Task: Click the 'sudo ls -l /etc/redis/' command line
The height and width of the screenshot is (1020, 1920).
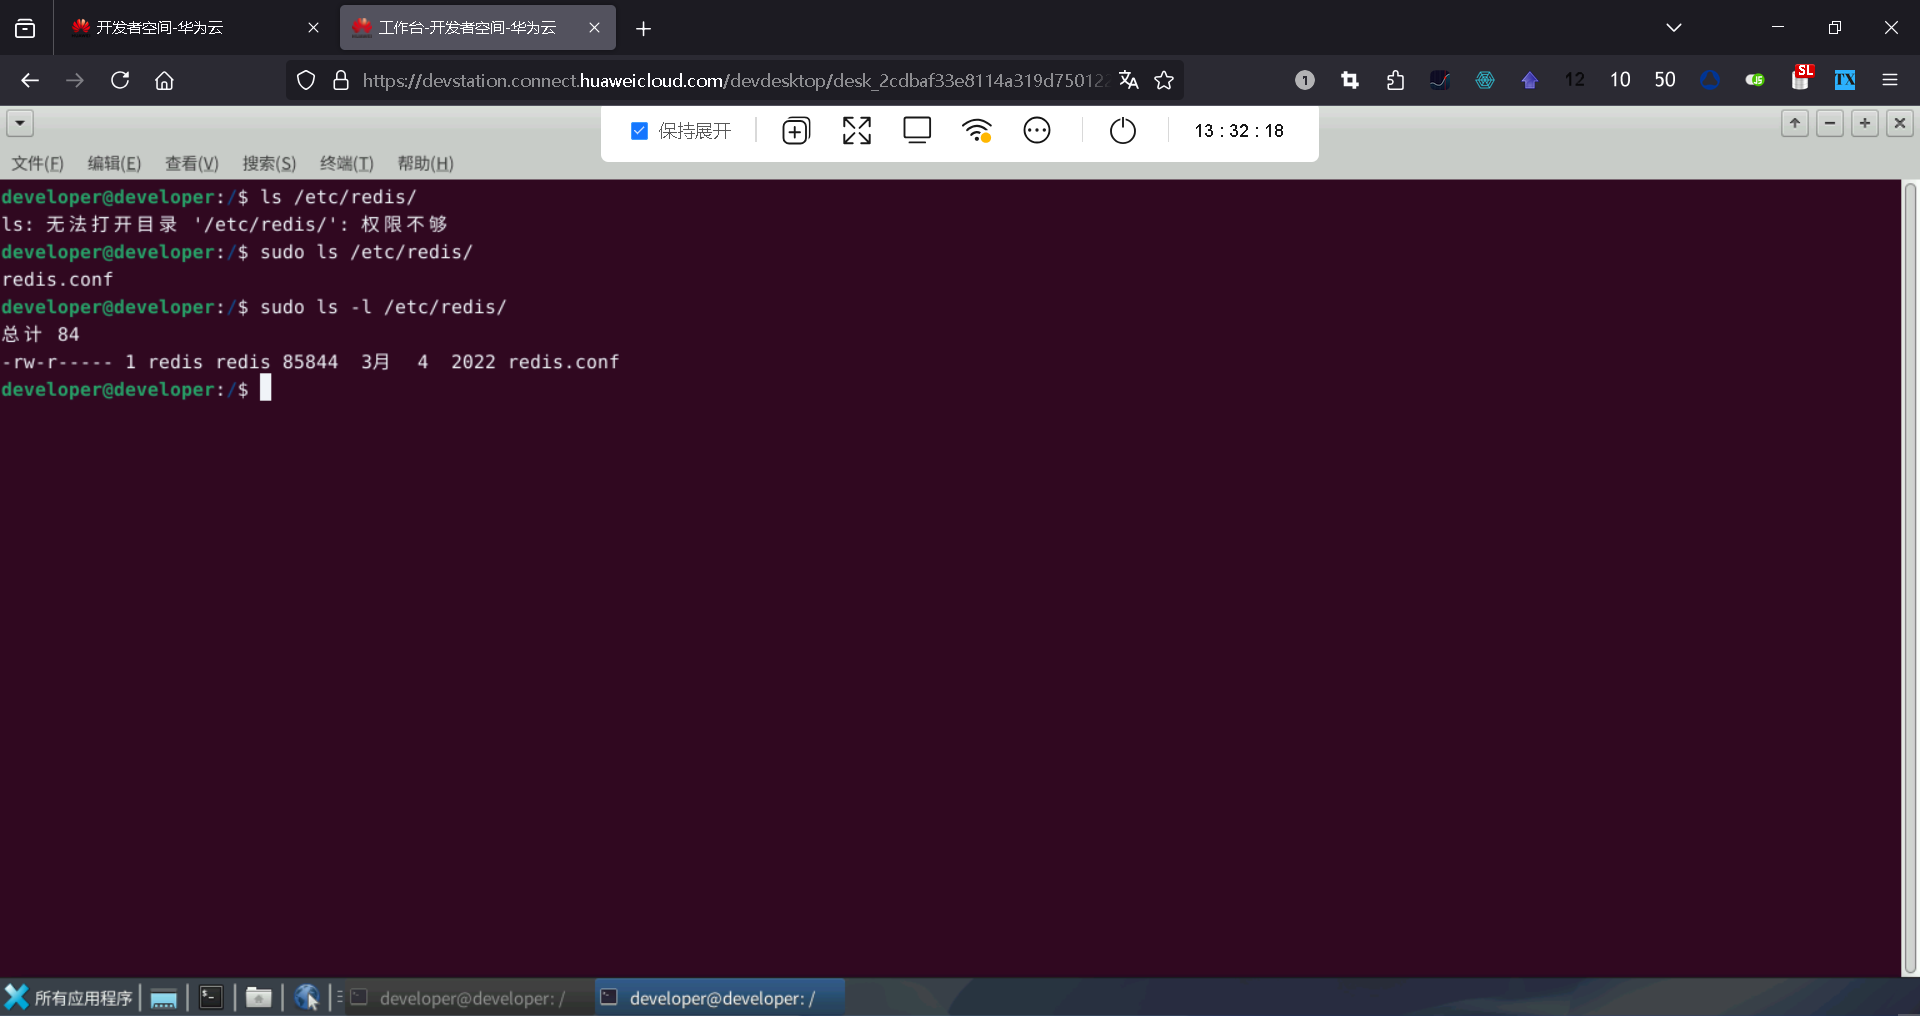Action: [x=383, y=308]
